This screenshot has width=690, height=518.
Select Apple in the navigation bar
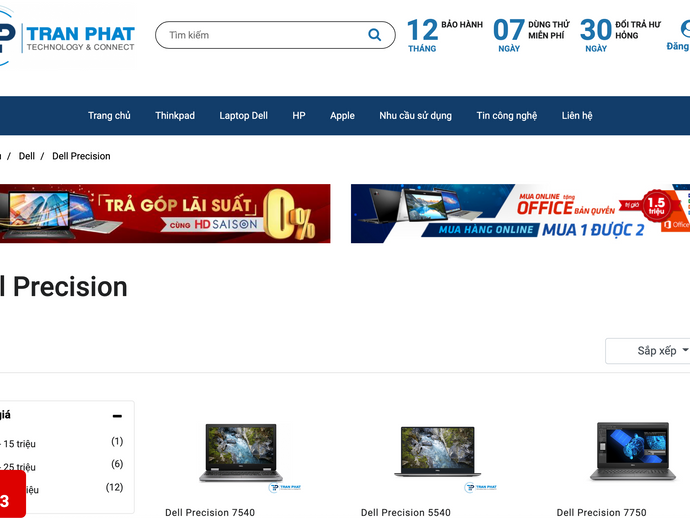[342, 115]
